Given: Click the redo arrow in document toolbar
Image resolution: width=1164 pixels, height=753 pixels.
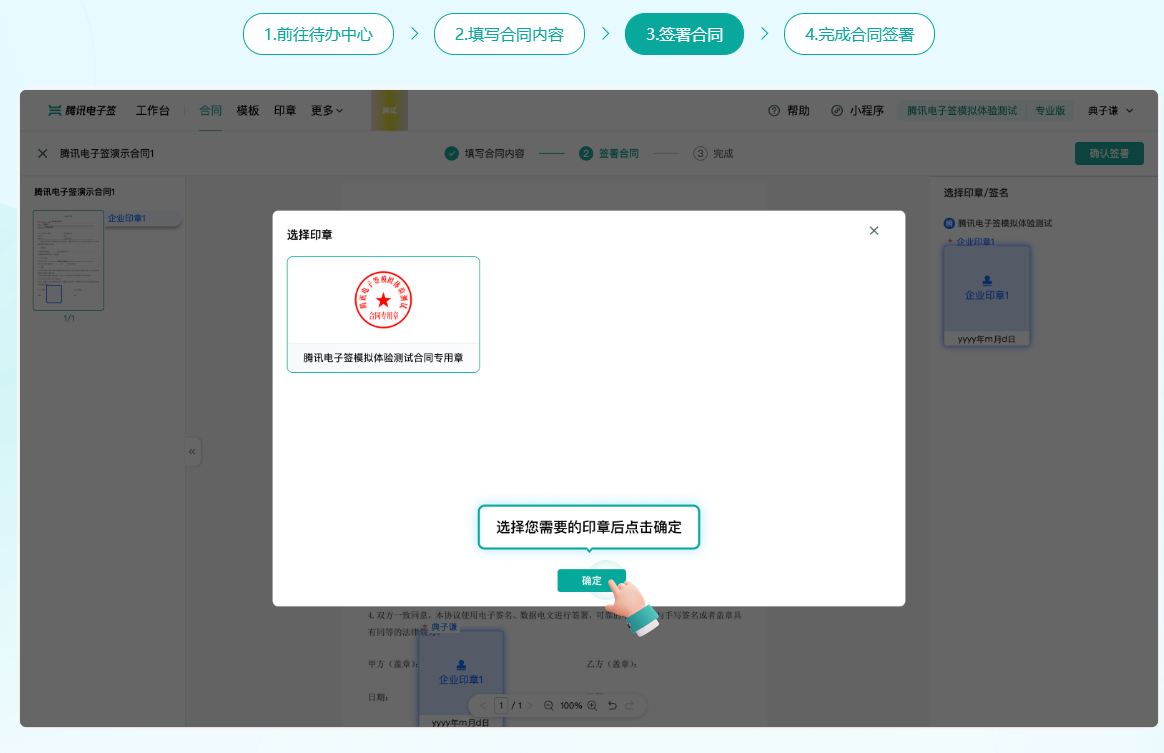Looking at the screenshot, I should point(629,705).
